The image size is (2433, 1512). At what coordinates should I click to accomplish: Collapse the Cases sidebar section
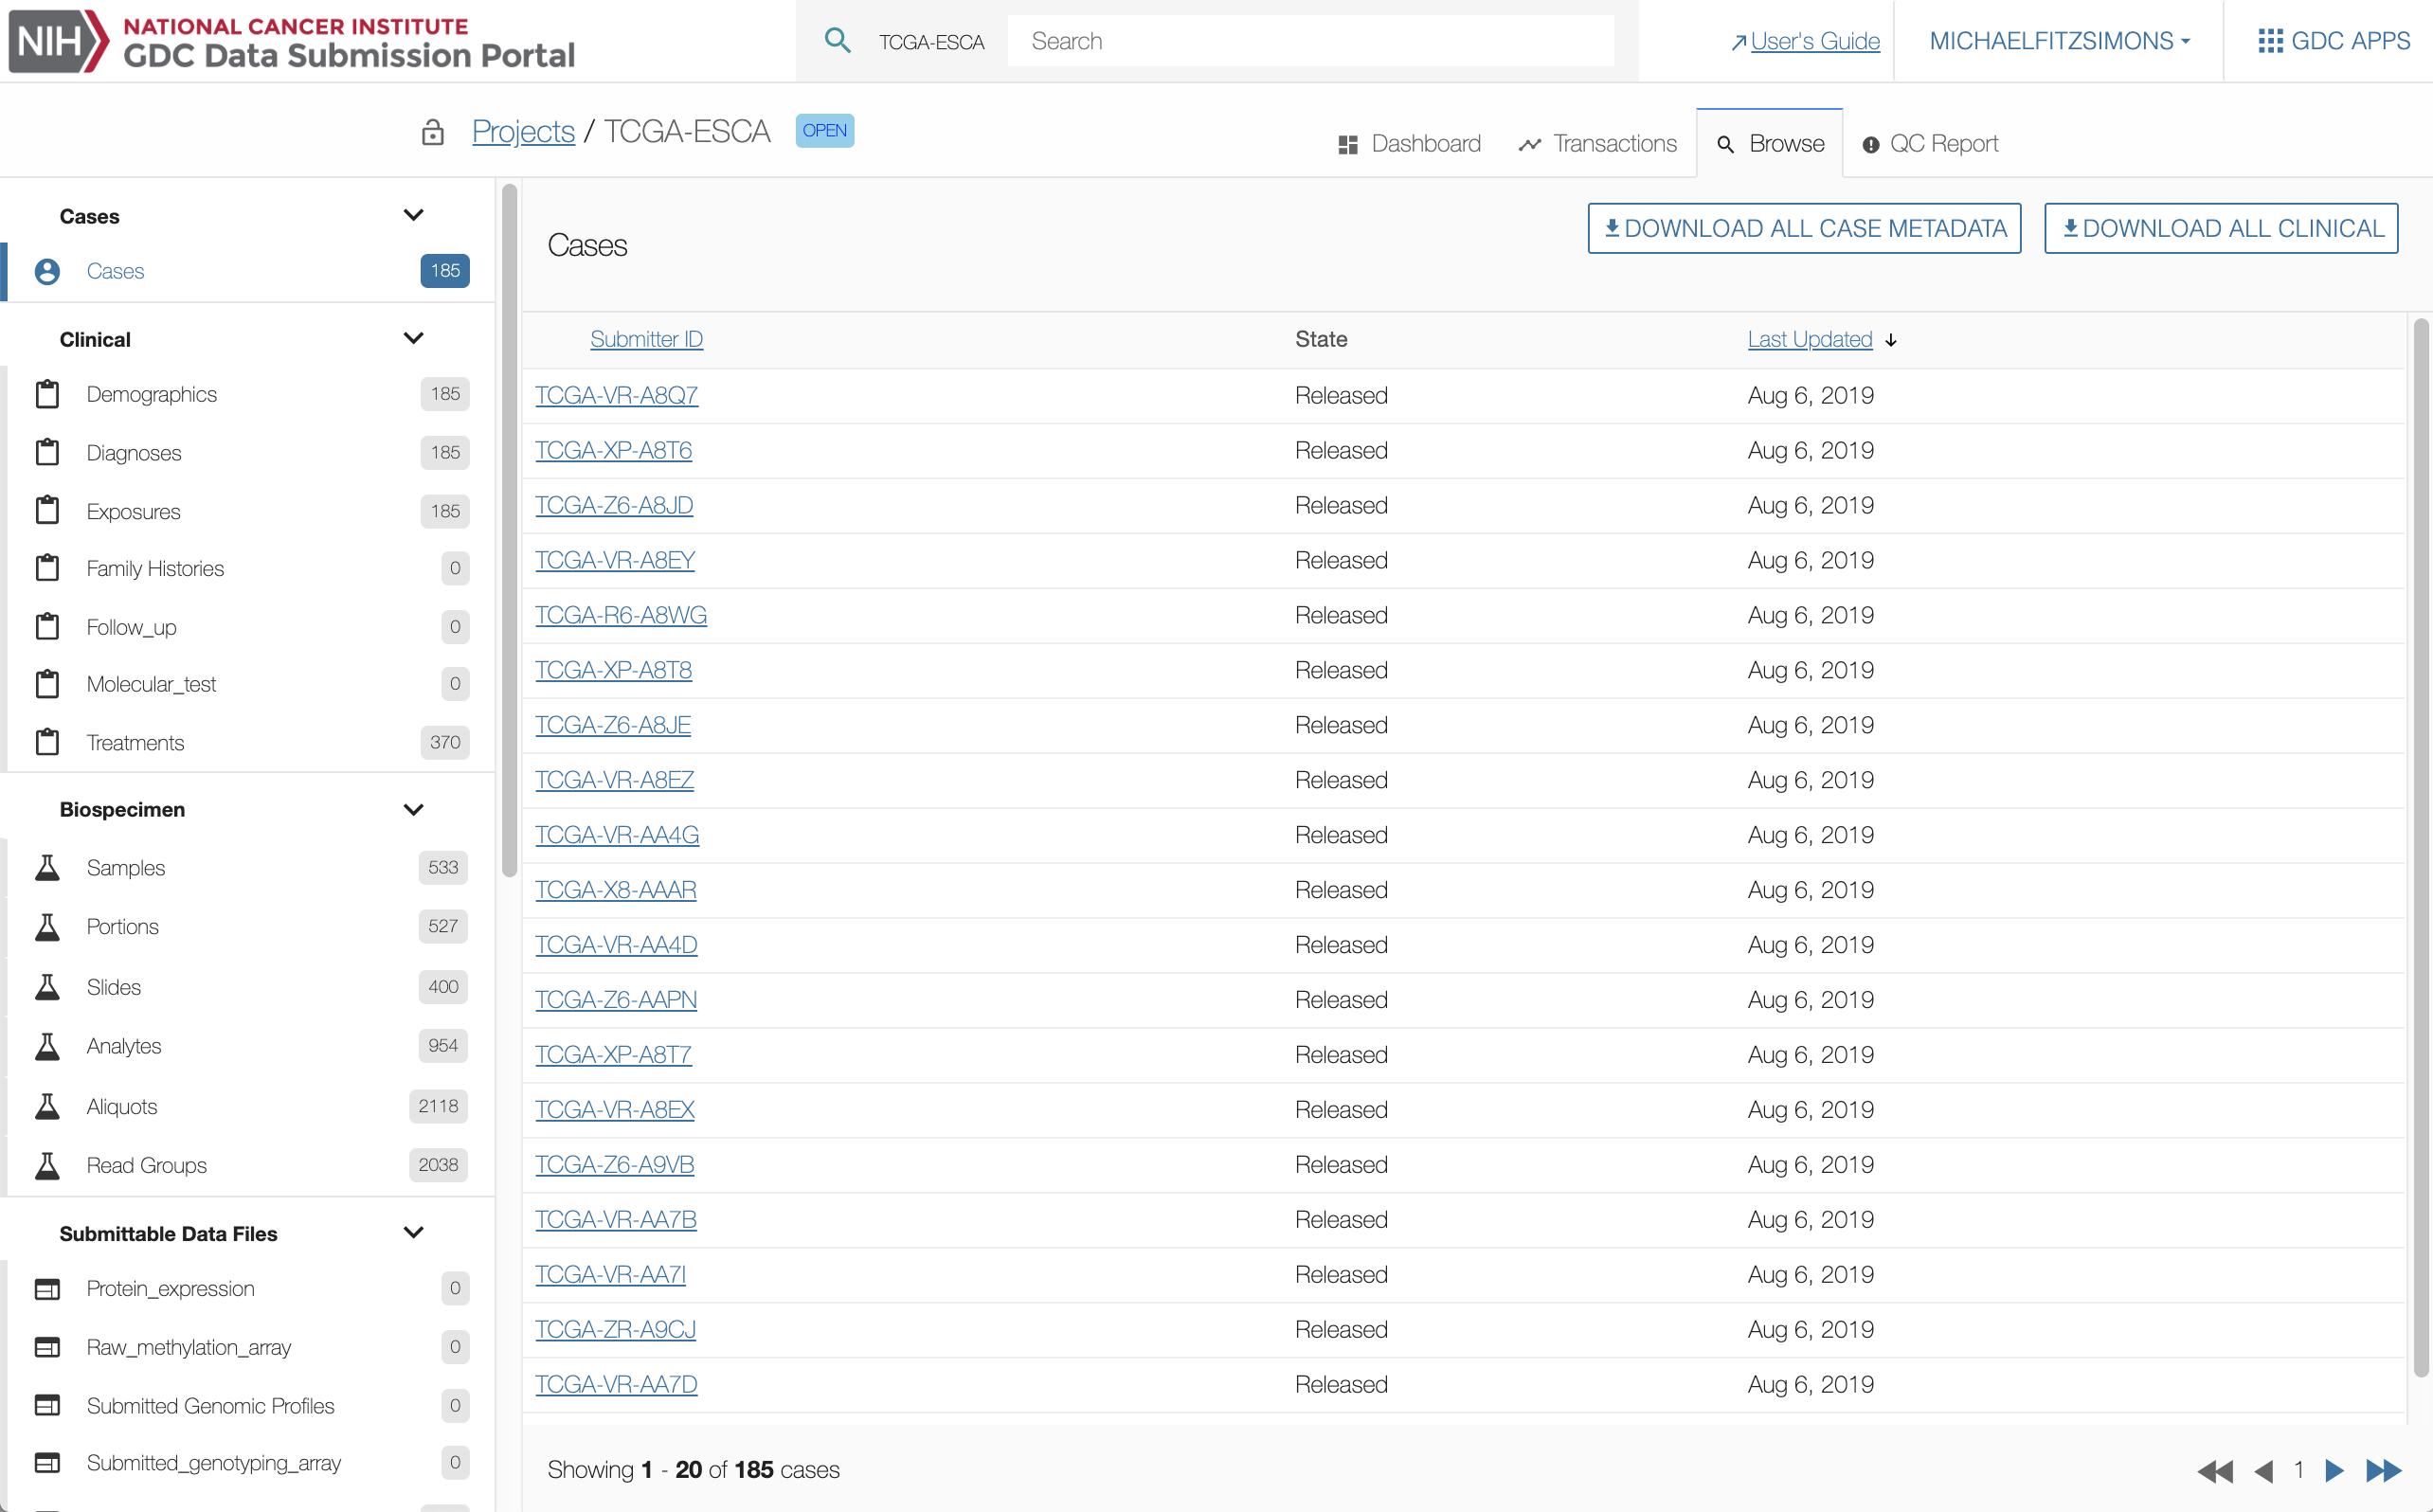(x=413, y=215)
